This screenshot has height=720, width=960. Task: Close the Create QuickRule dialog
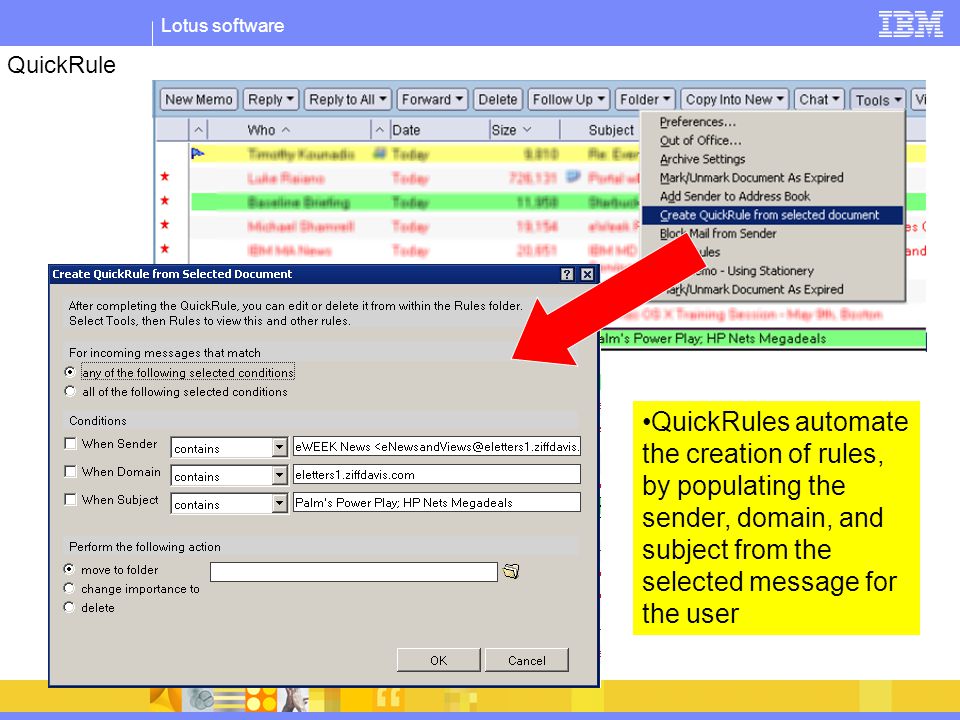[x=587, y=274]
